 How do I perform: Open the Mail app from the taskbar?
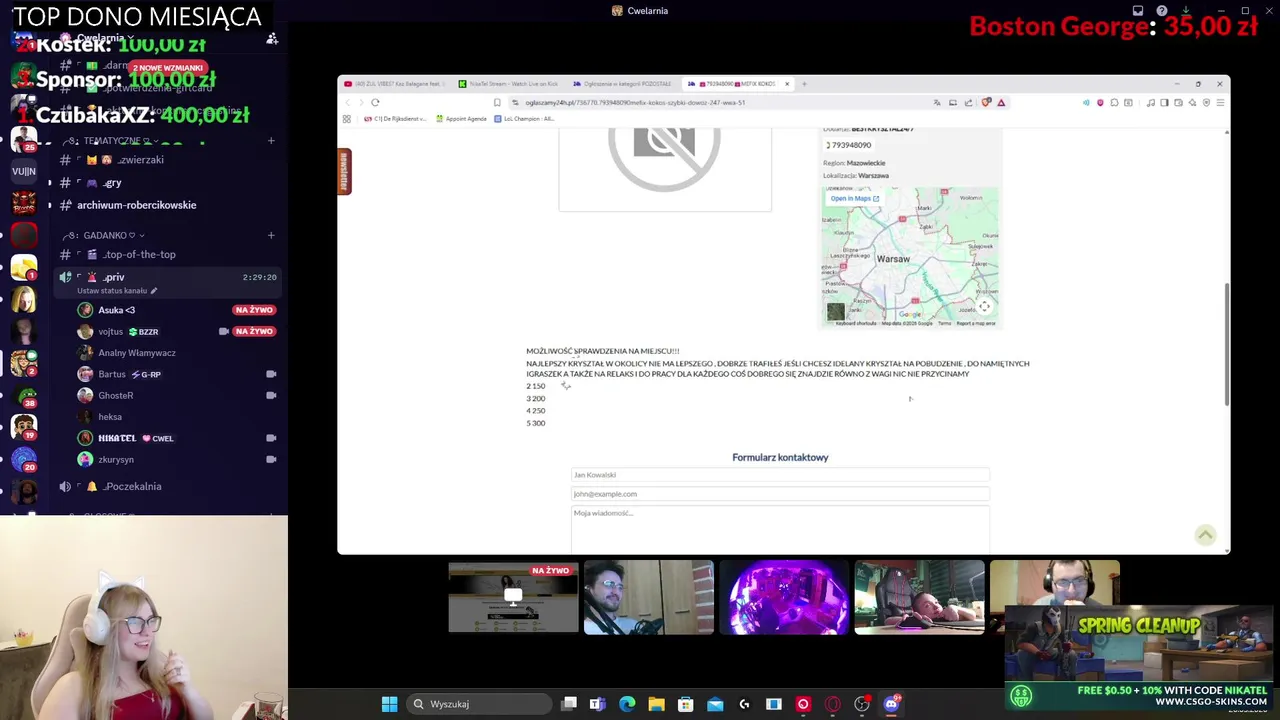click(715, 704)
